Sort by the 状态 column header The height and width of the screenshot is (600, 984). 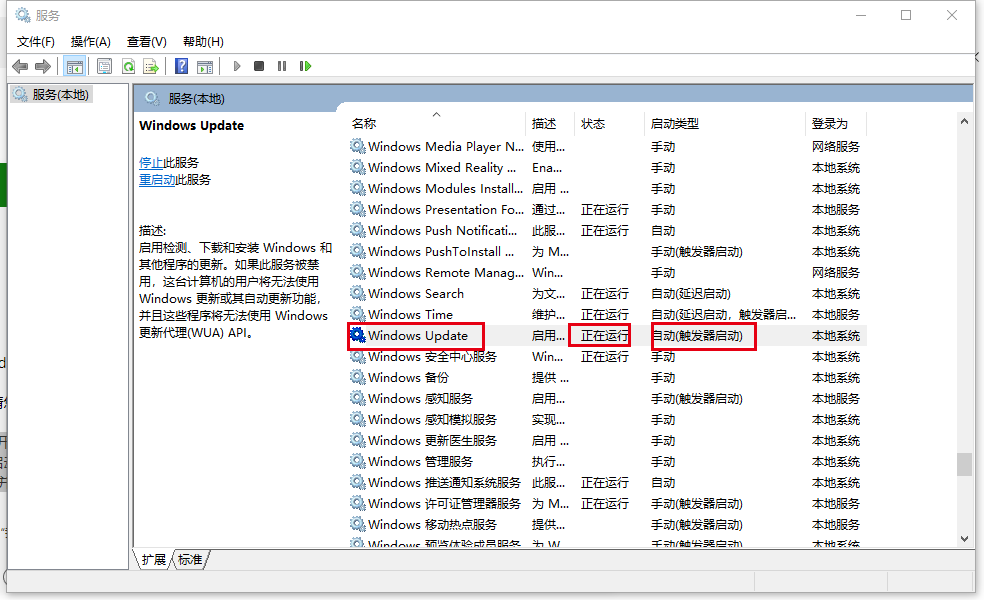click(593, 124)
